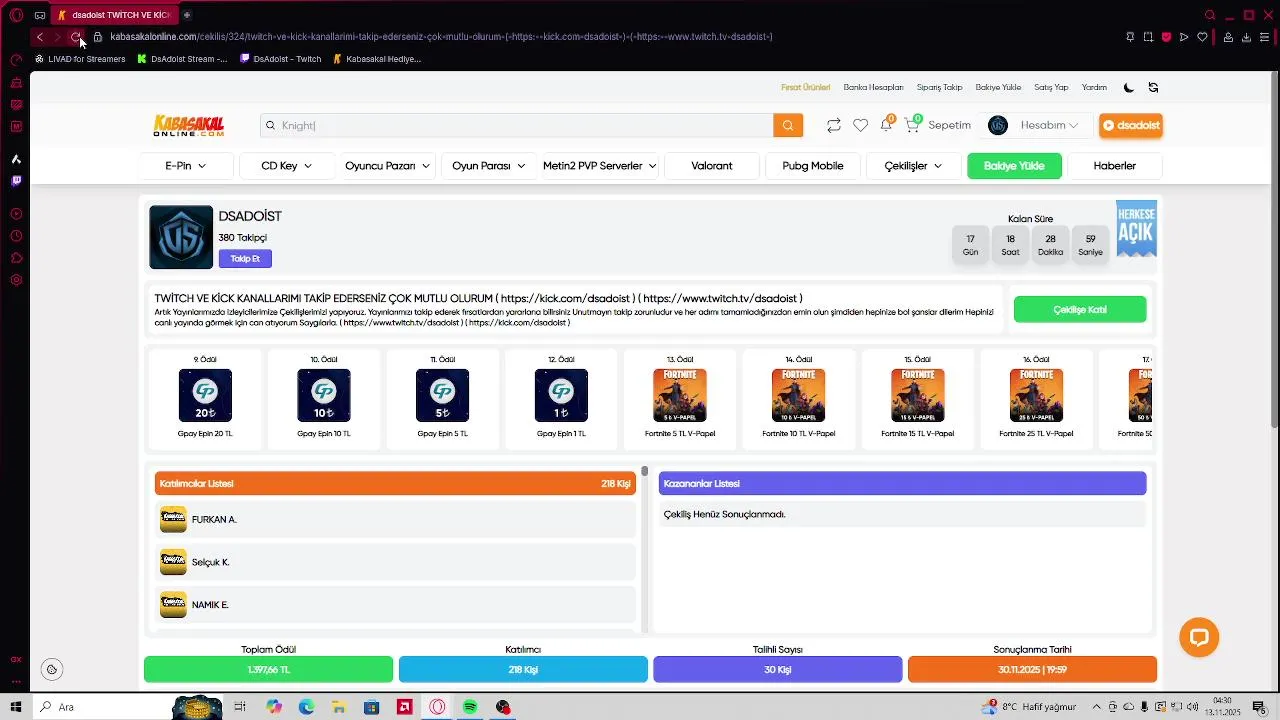Click participant Selçuk K. row
This screenshot has height=720, width=1280.
(395, 562)
